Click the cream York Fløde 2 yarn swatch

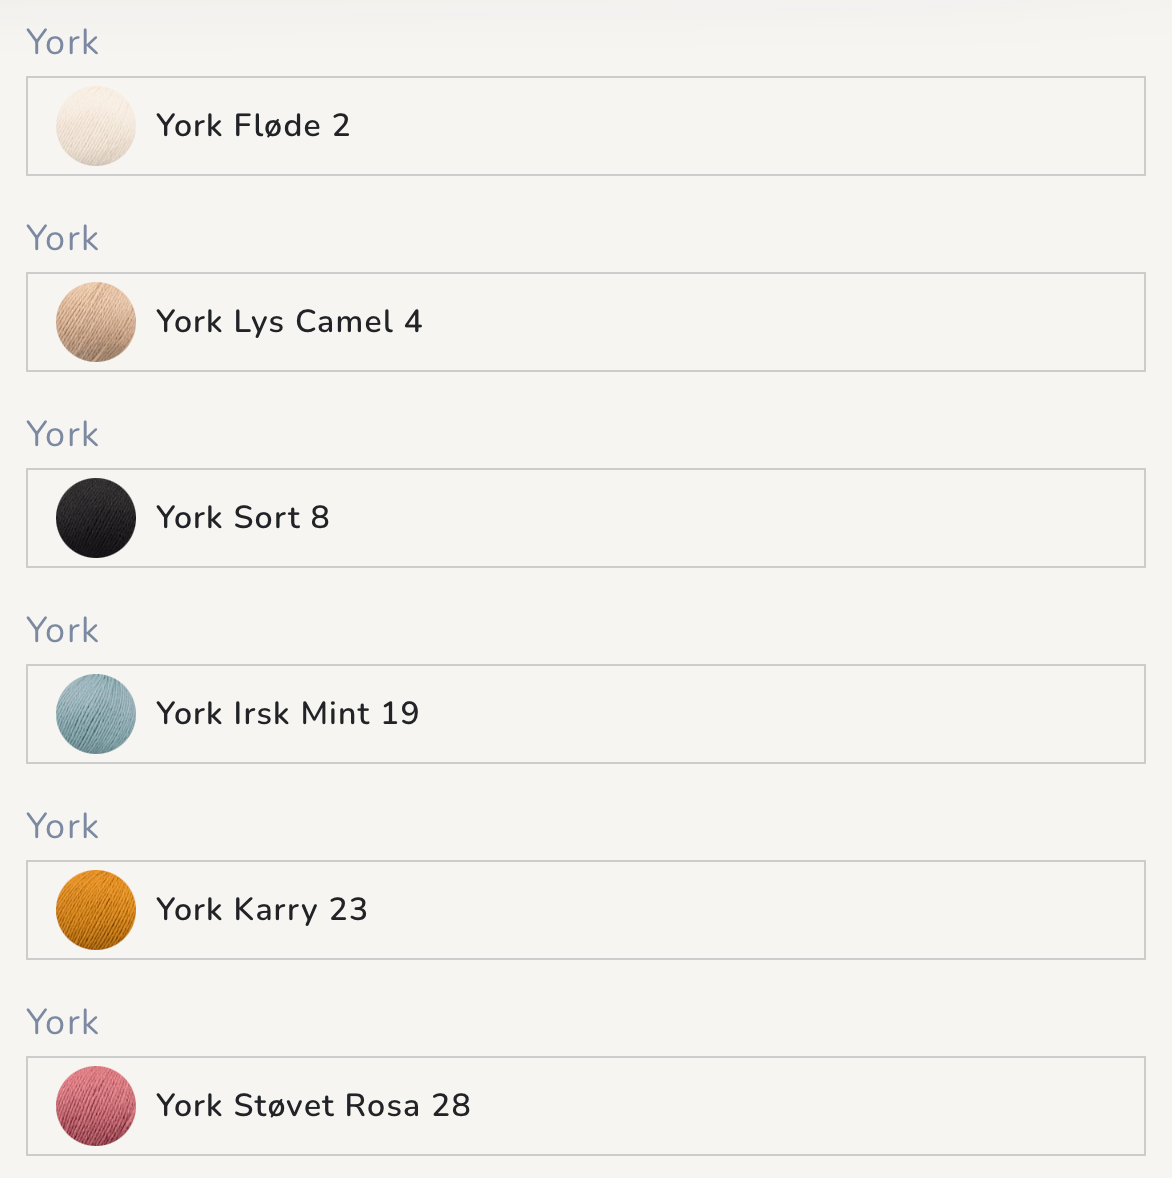[96, 126]
